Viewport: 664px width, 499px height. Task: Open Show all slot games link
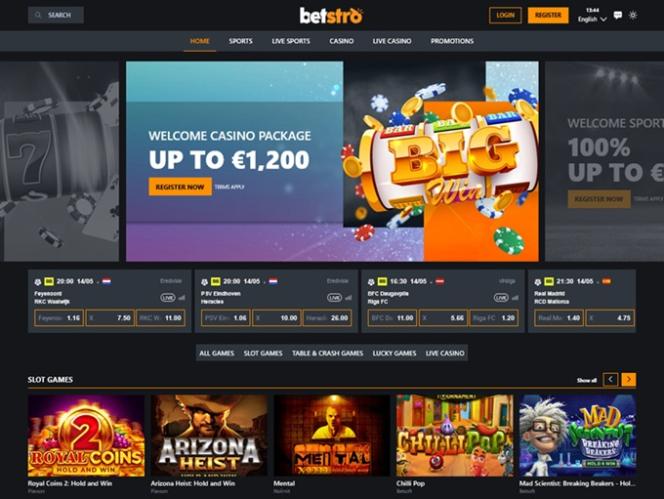587,380
